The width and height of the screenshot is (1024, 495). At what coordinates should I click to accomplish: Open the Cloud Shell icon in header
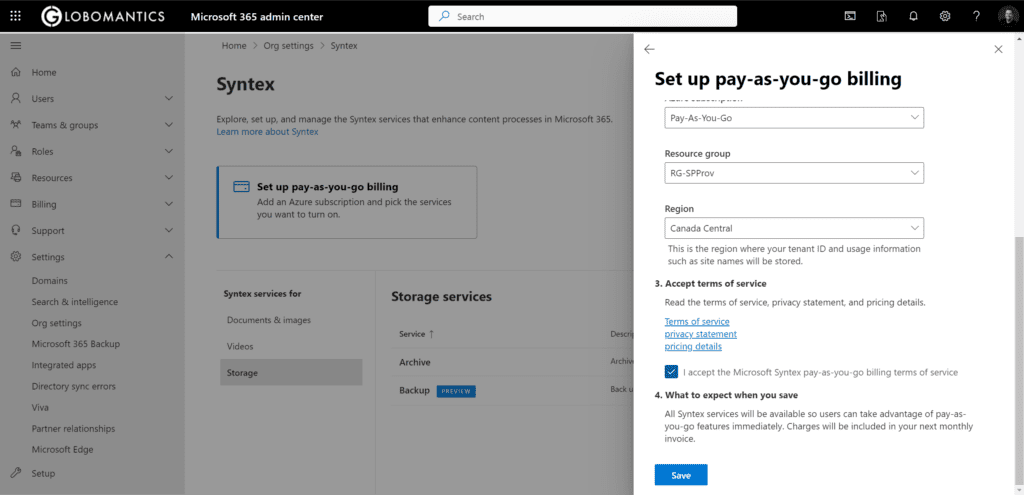850,16
